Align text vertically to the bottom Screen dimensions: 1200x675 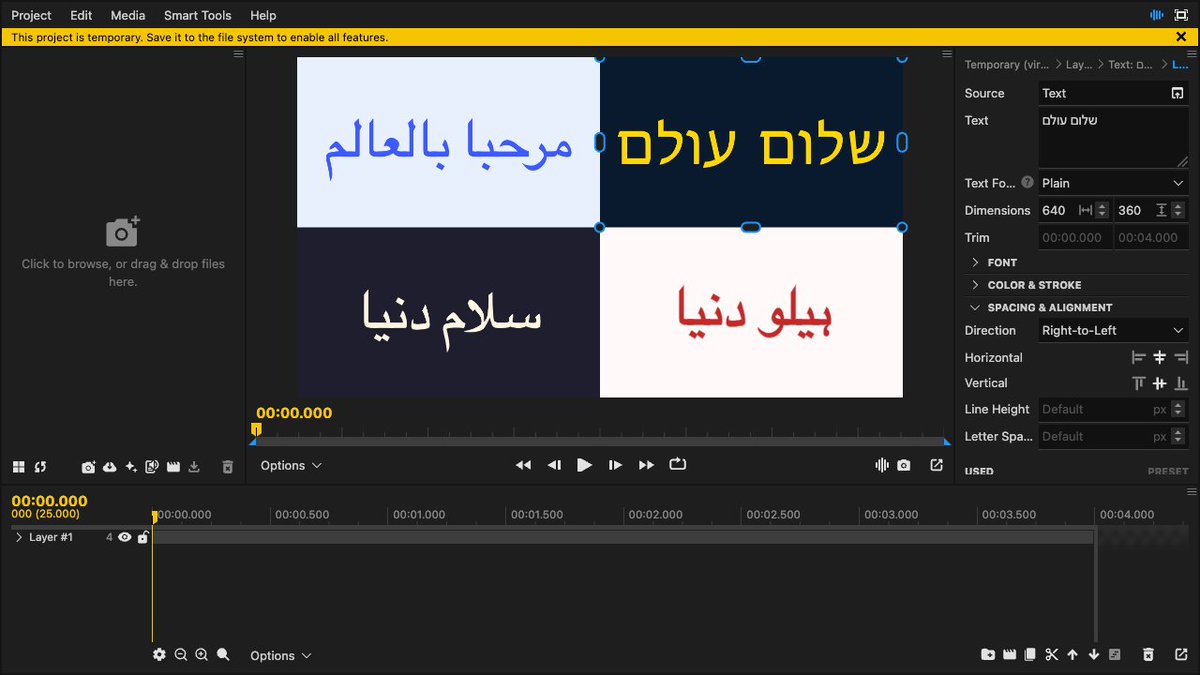[x=1181, y=383]
